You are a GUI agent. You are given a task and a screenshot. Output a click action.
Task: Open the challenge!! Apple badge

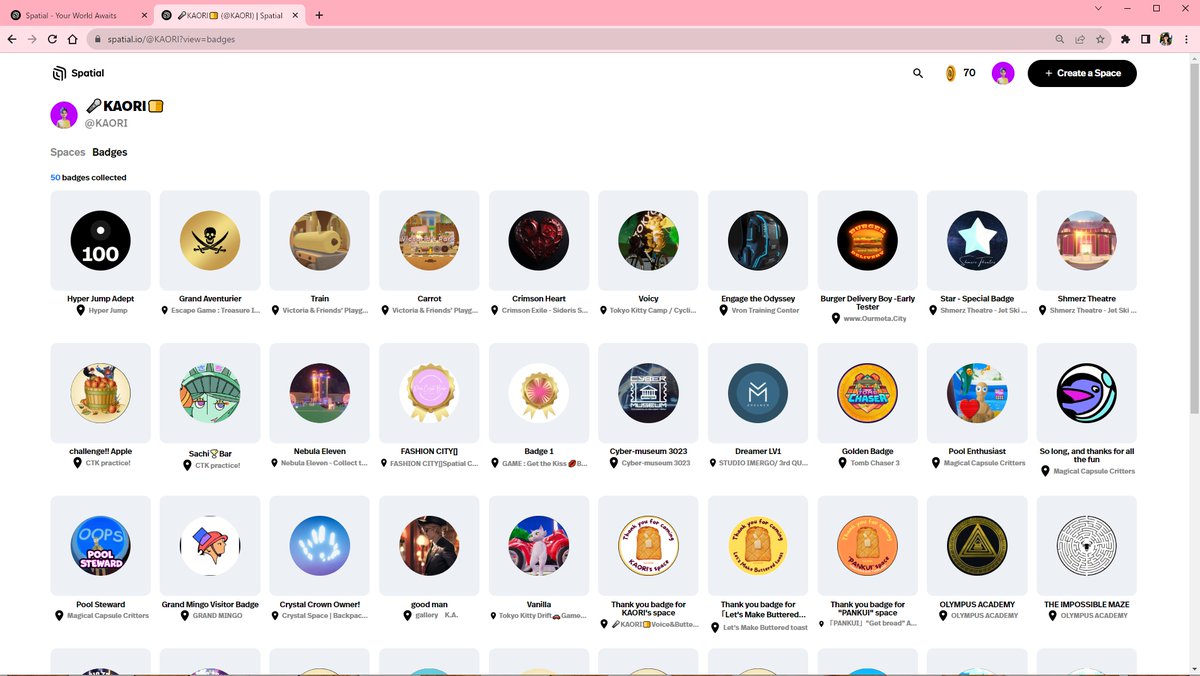point(100,393)
